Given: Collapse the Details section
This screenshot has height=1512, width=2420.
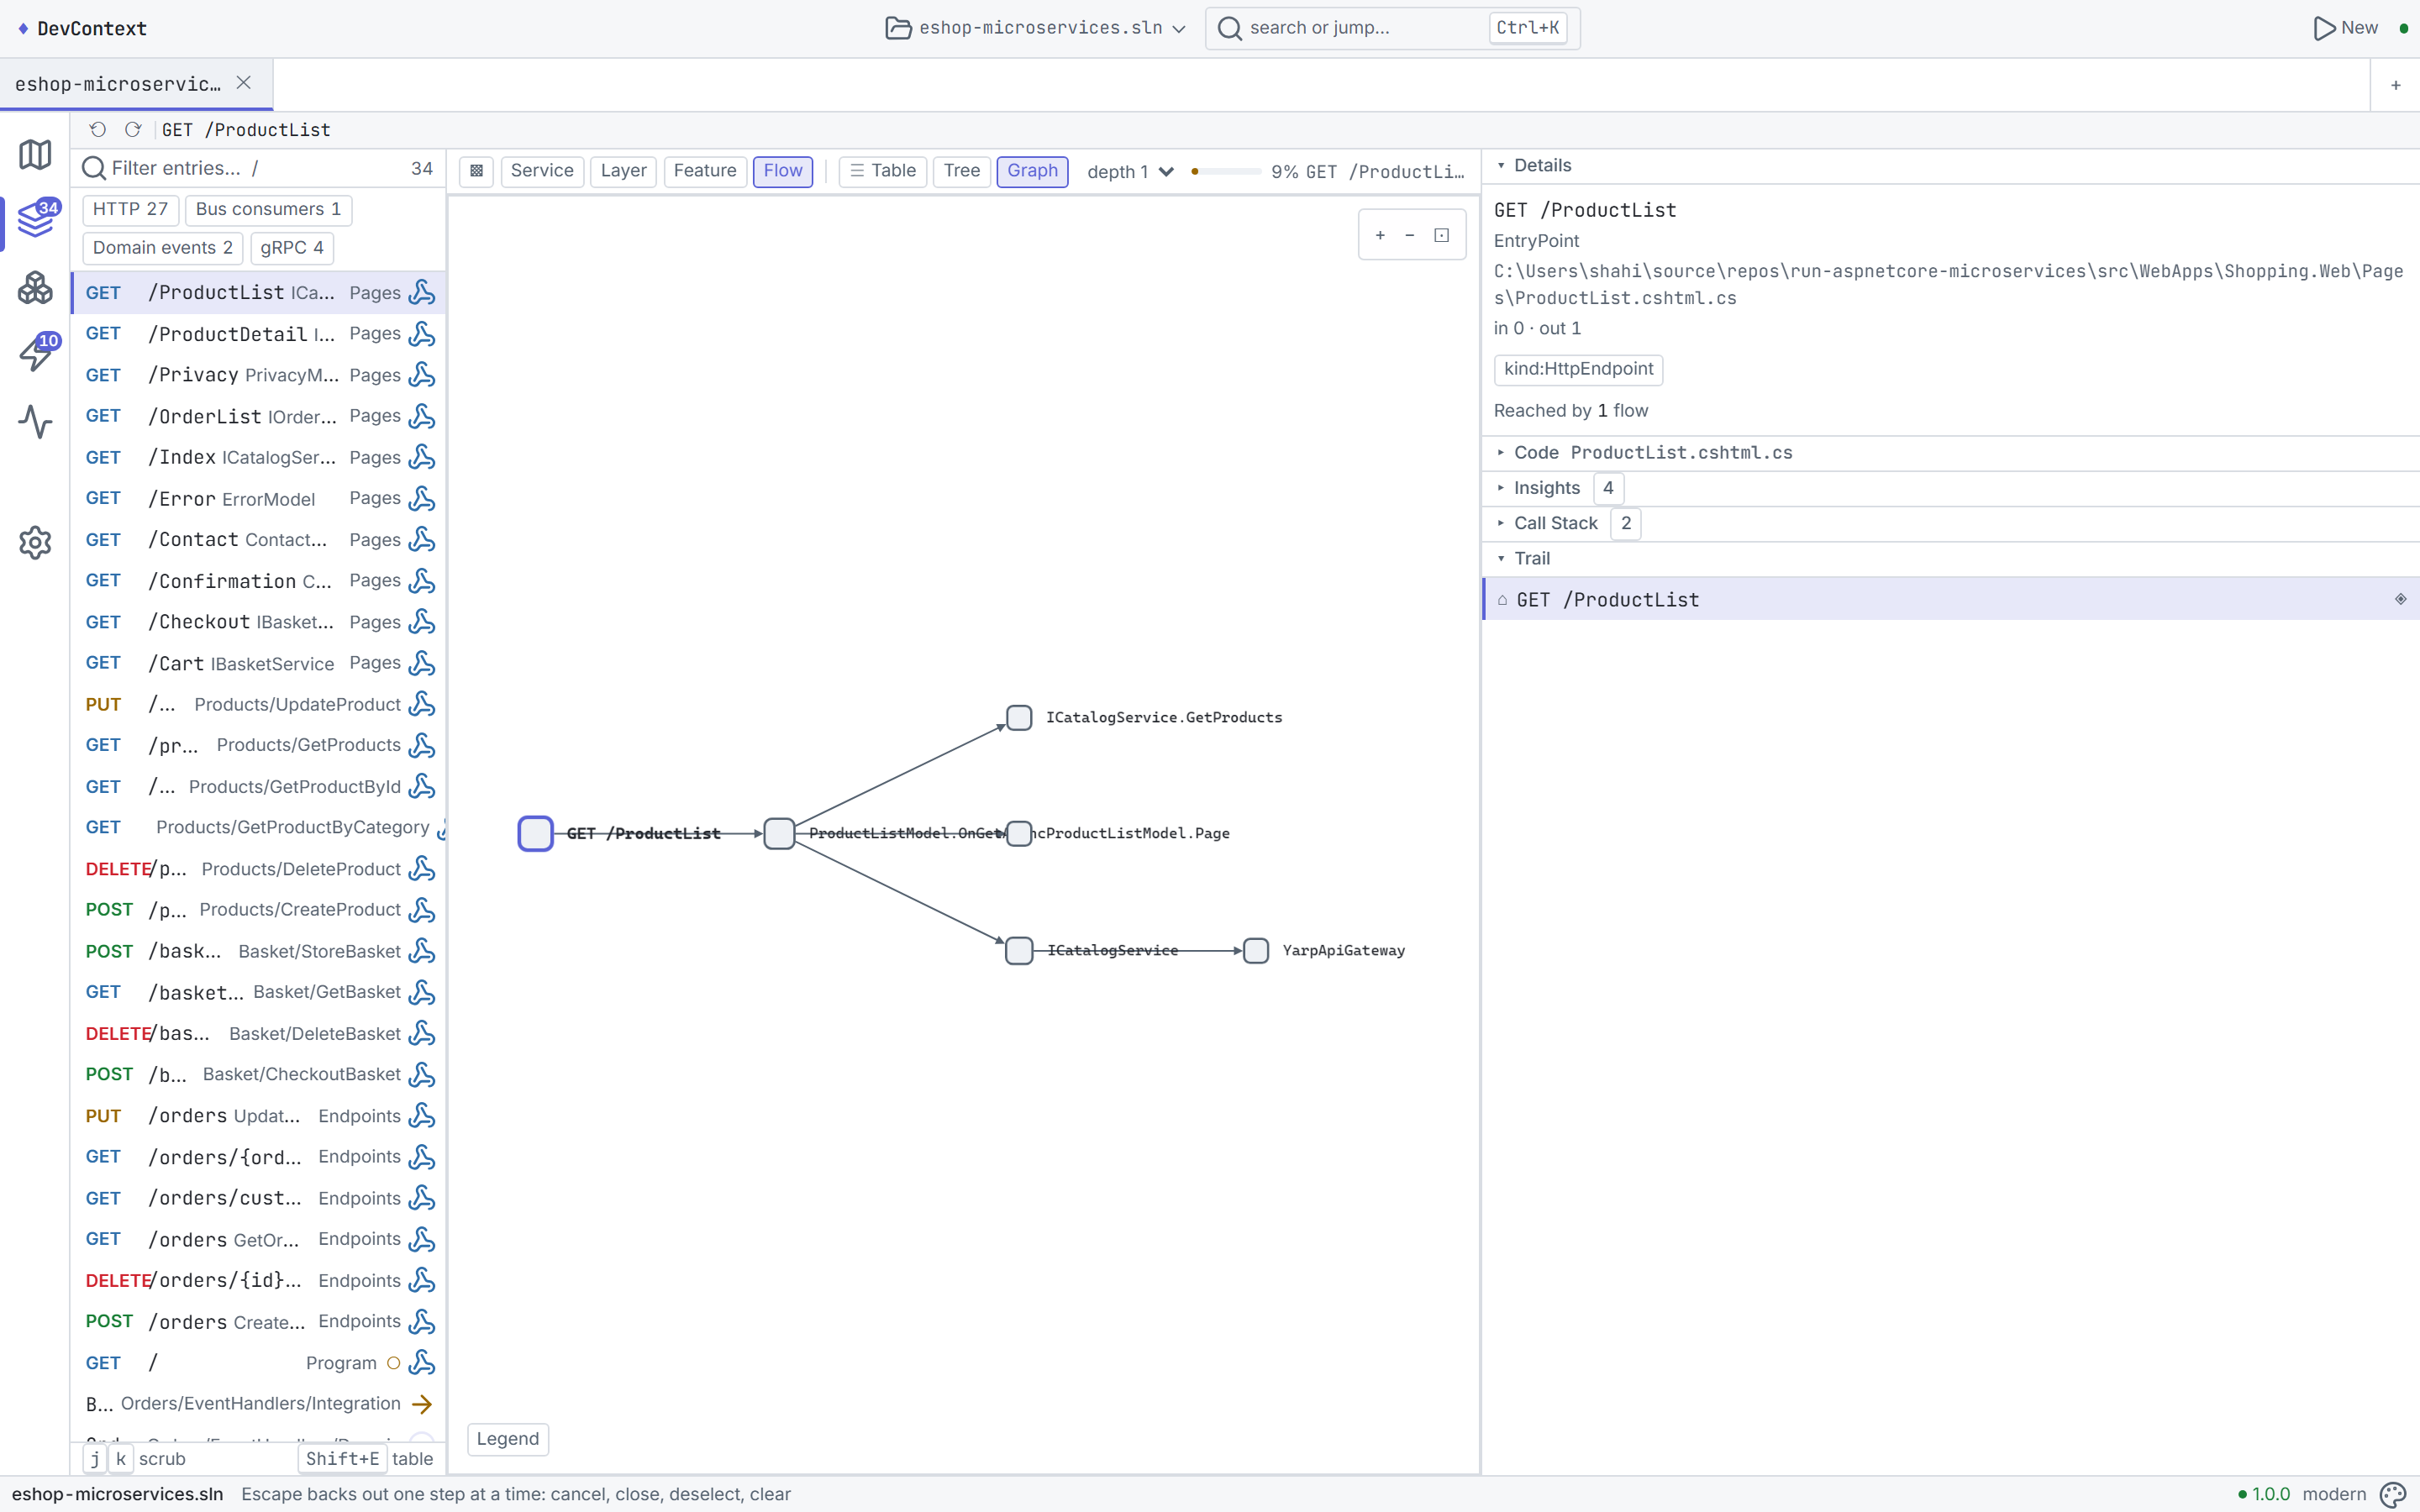Looking at the screenshot, I should (1950, 166).
